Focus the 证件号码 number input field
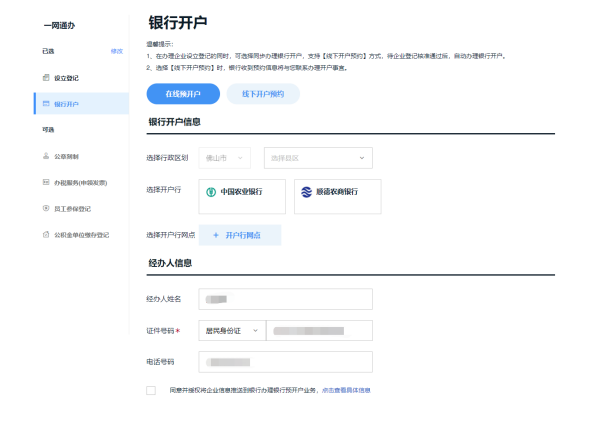This screenshot has width=595, height=425. click(x=320, y=331)
